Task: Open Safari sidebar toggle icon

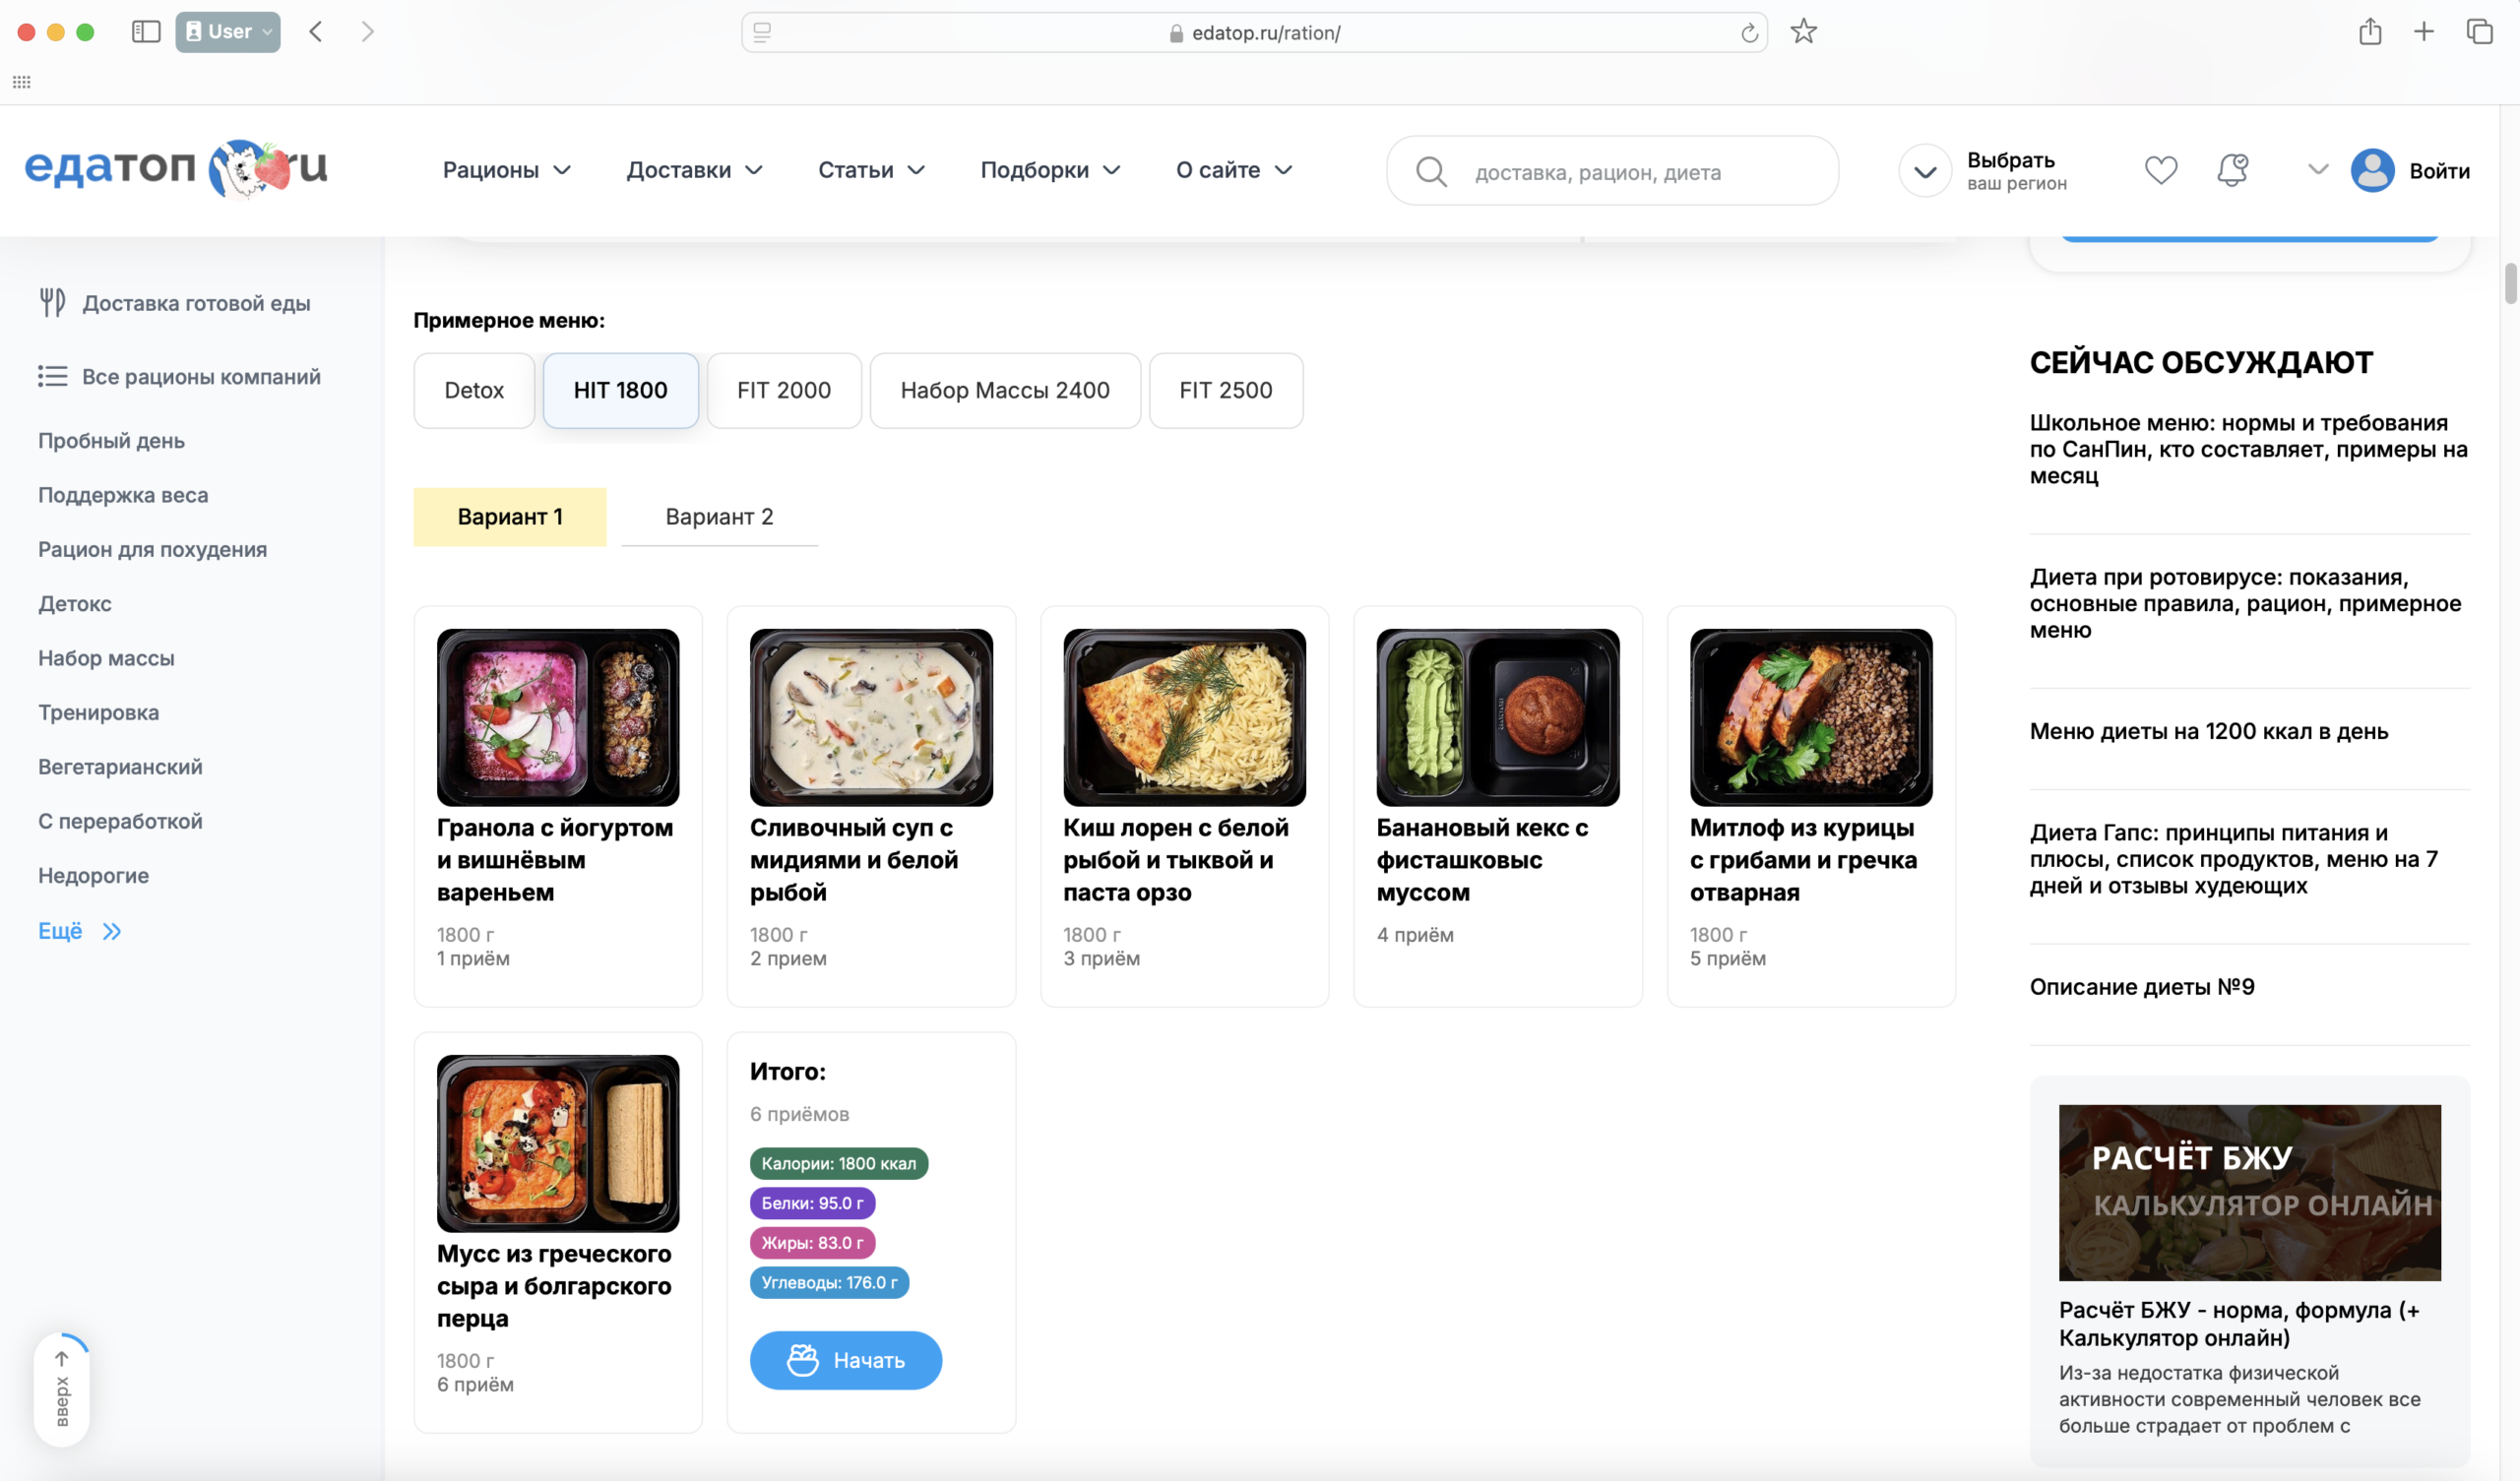Action: pyautogui.click(x=146, y=32)
